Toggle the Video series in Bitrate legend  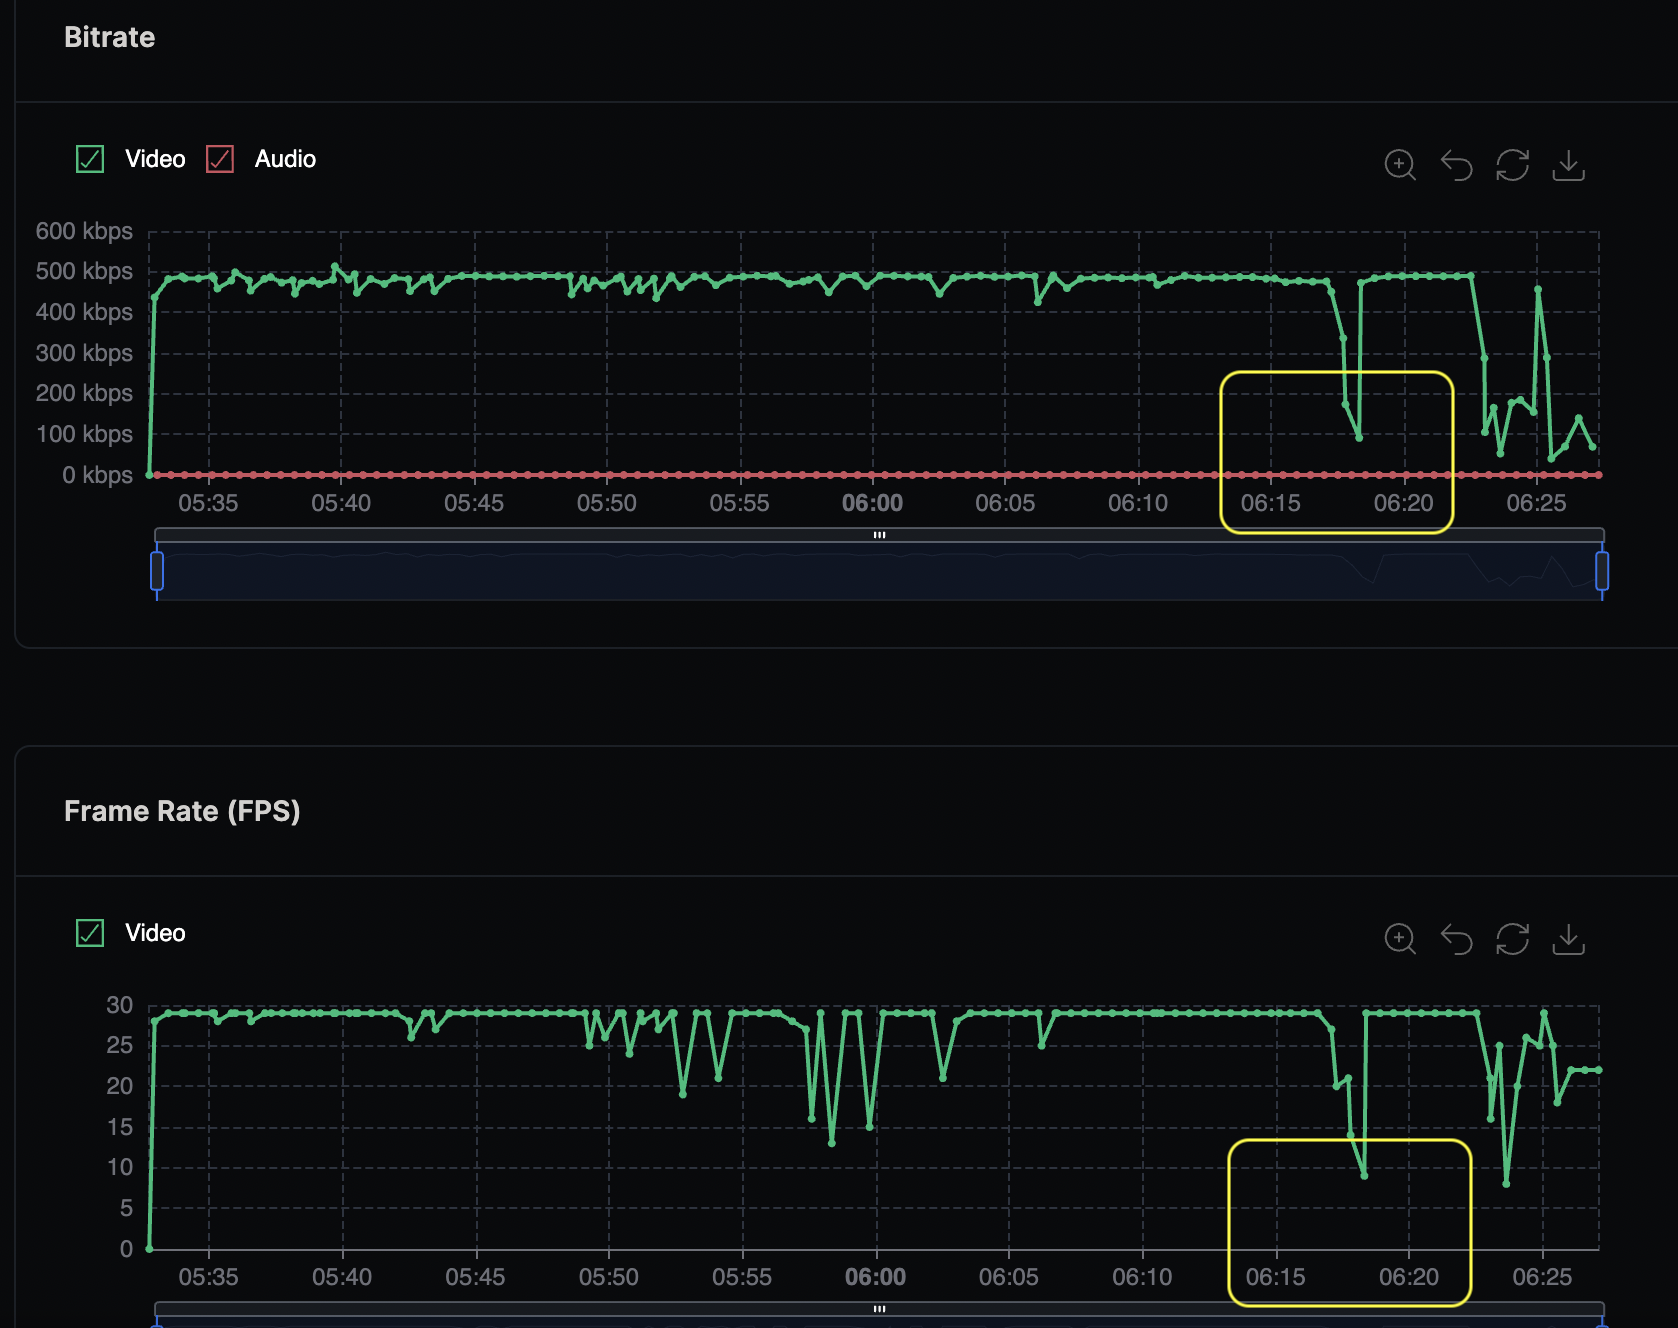pos(131,159)
